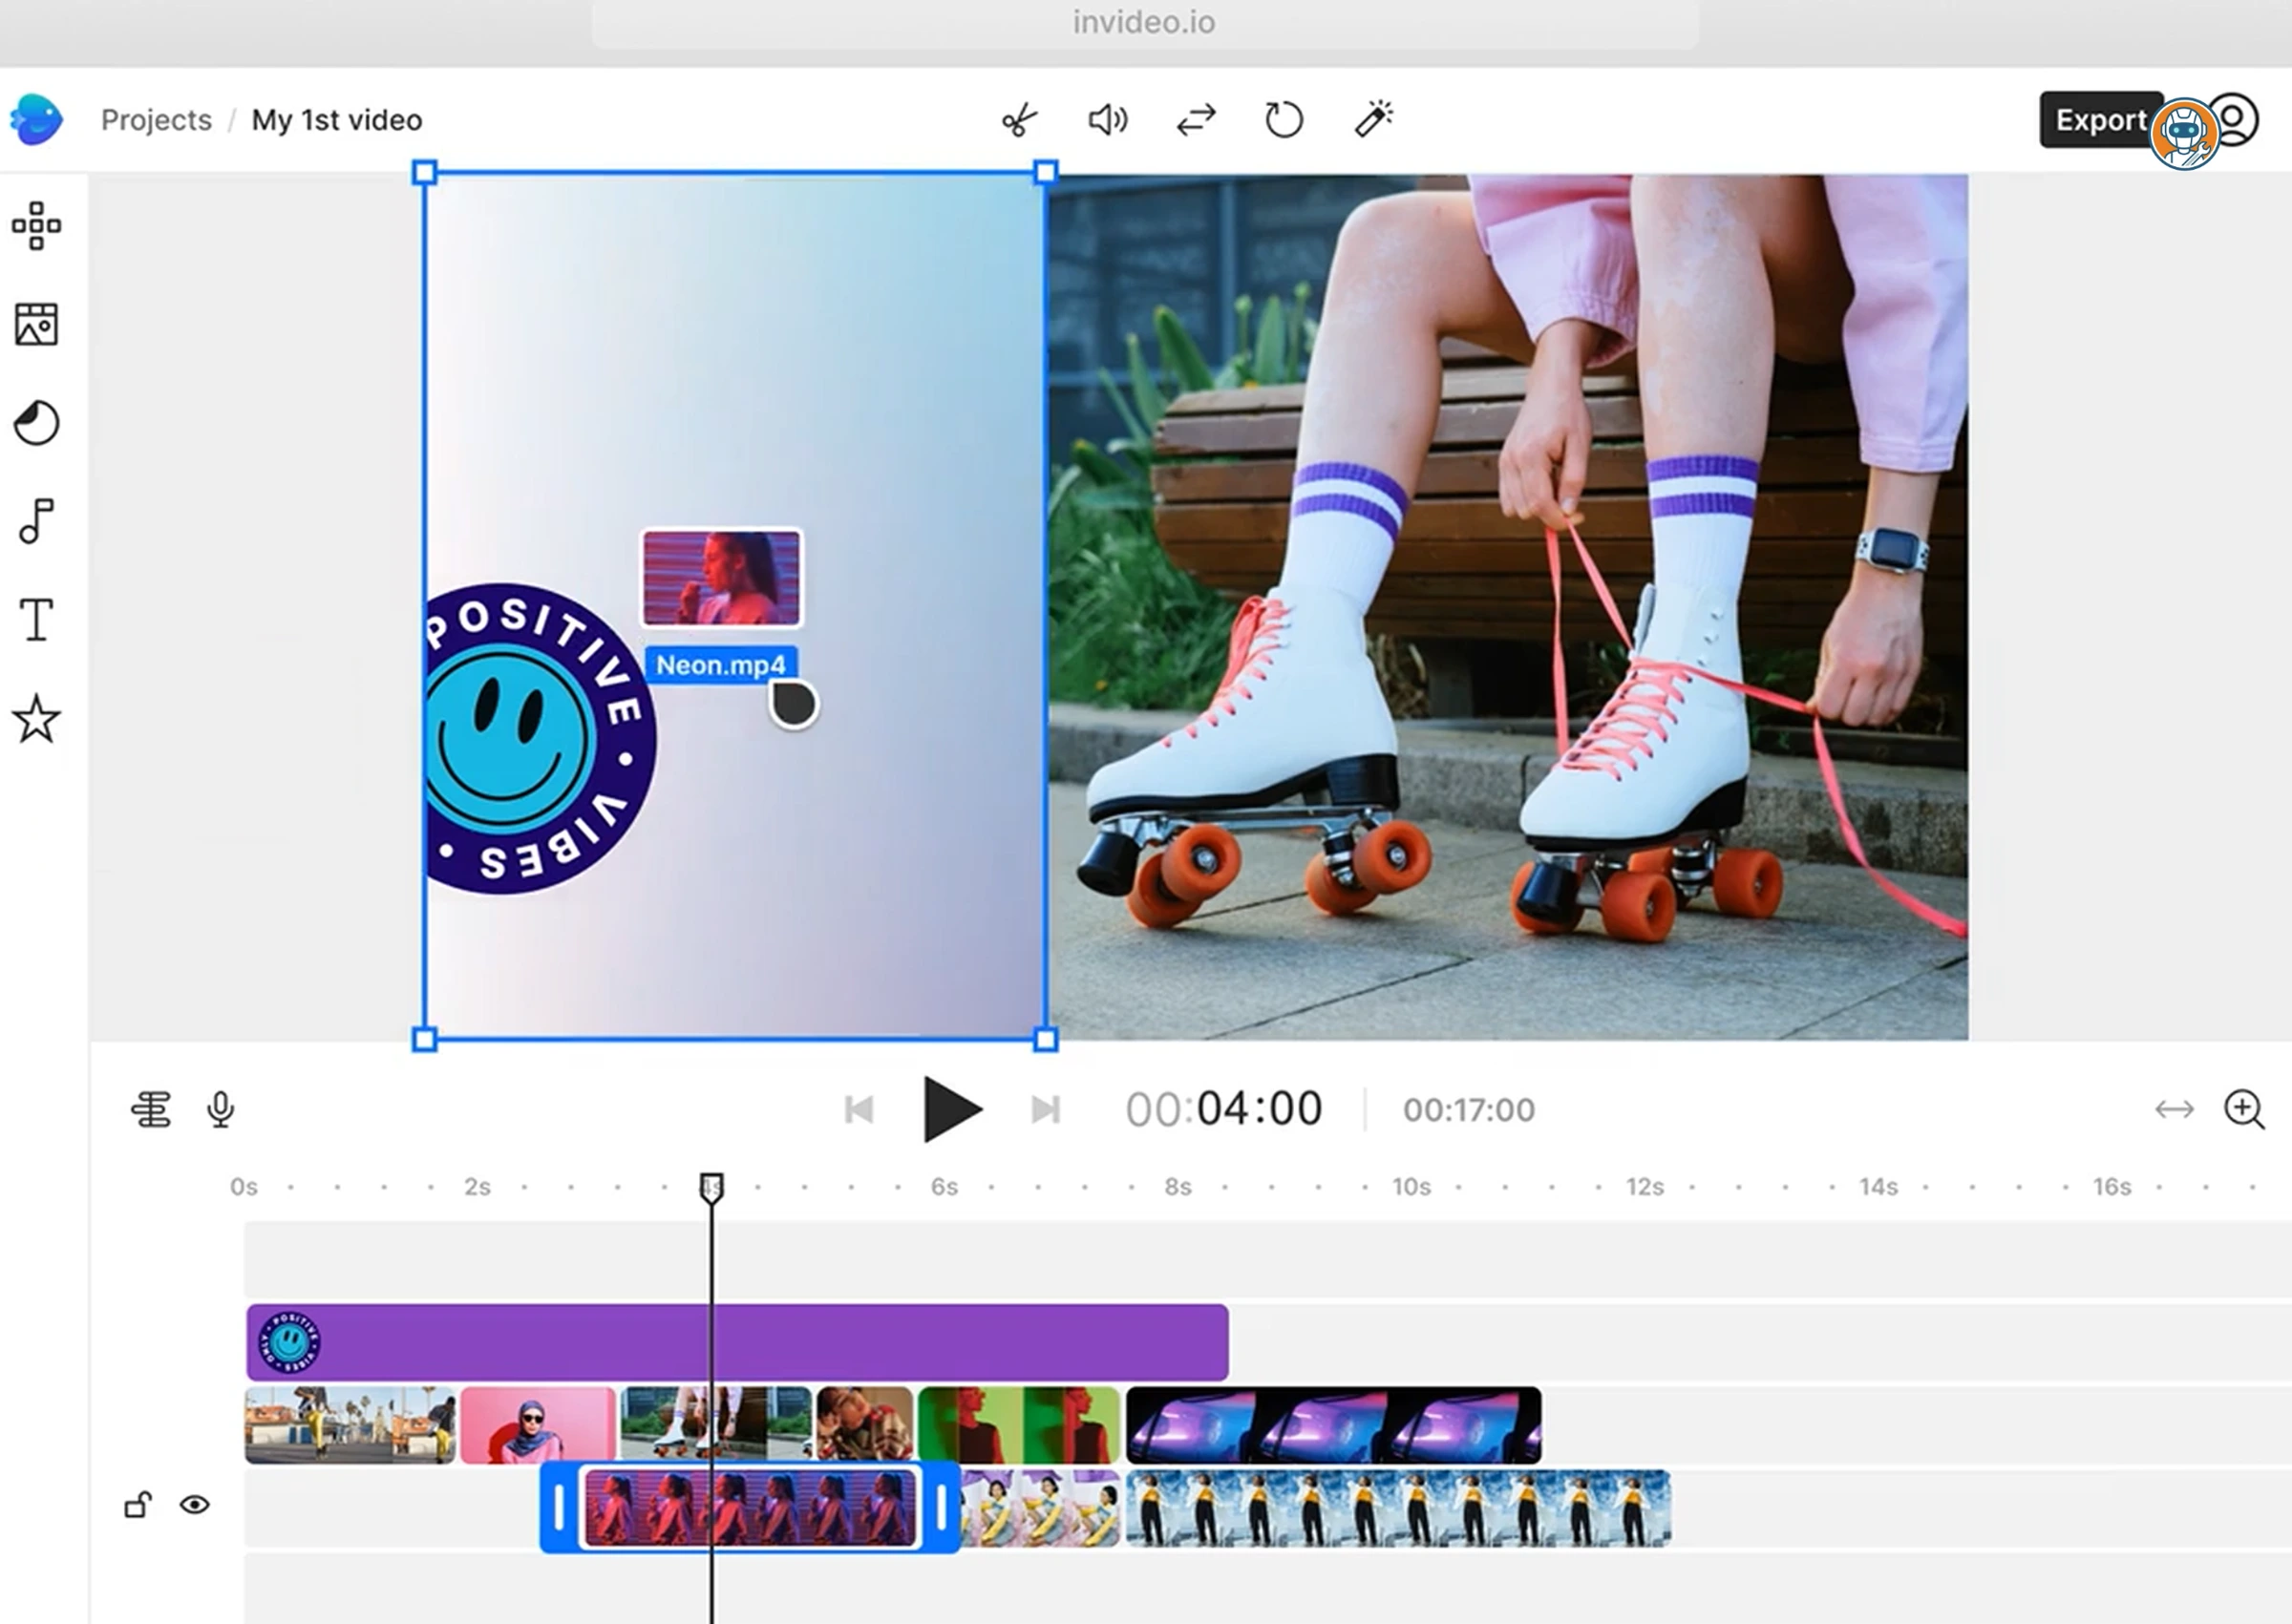The height and width of the screenshot is (1624, 2292).
Task: Skip to the end of the video
Action: tap(1046, 1108)
